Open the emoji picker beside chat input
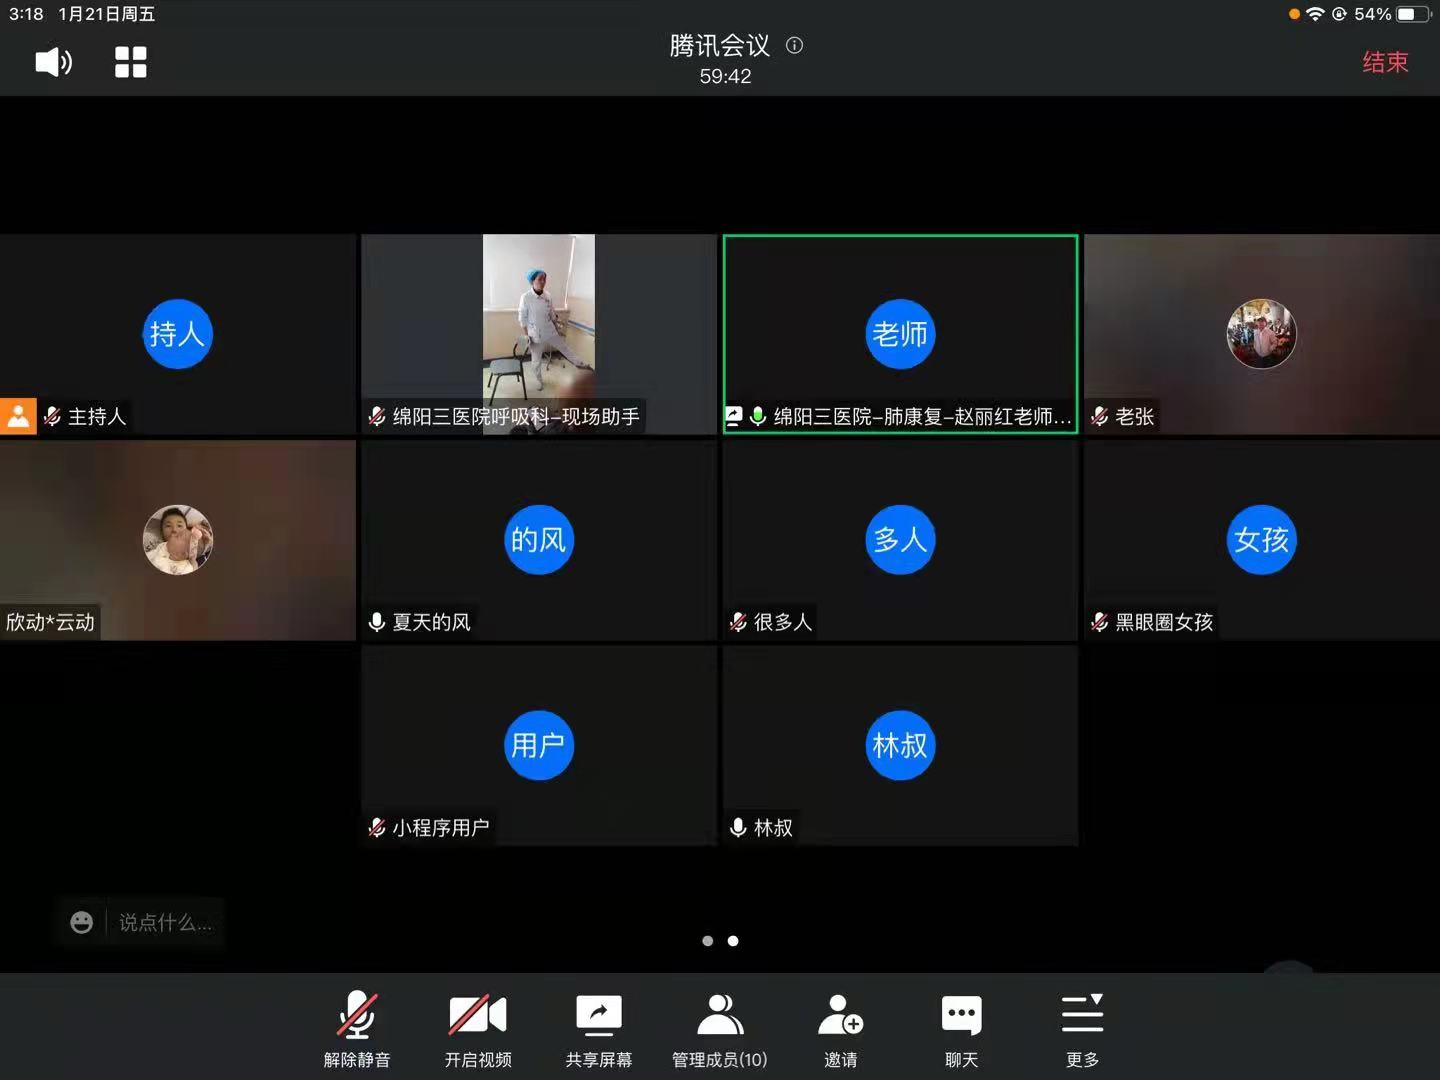 82,922
